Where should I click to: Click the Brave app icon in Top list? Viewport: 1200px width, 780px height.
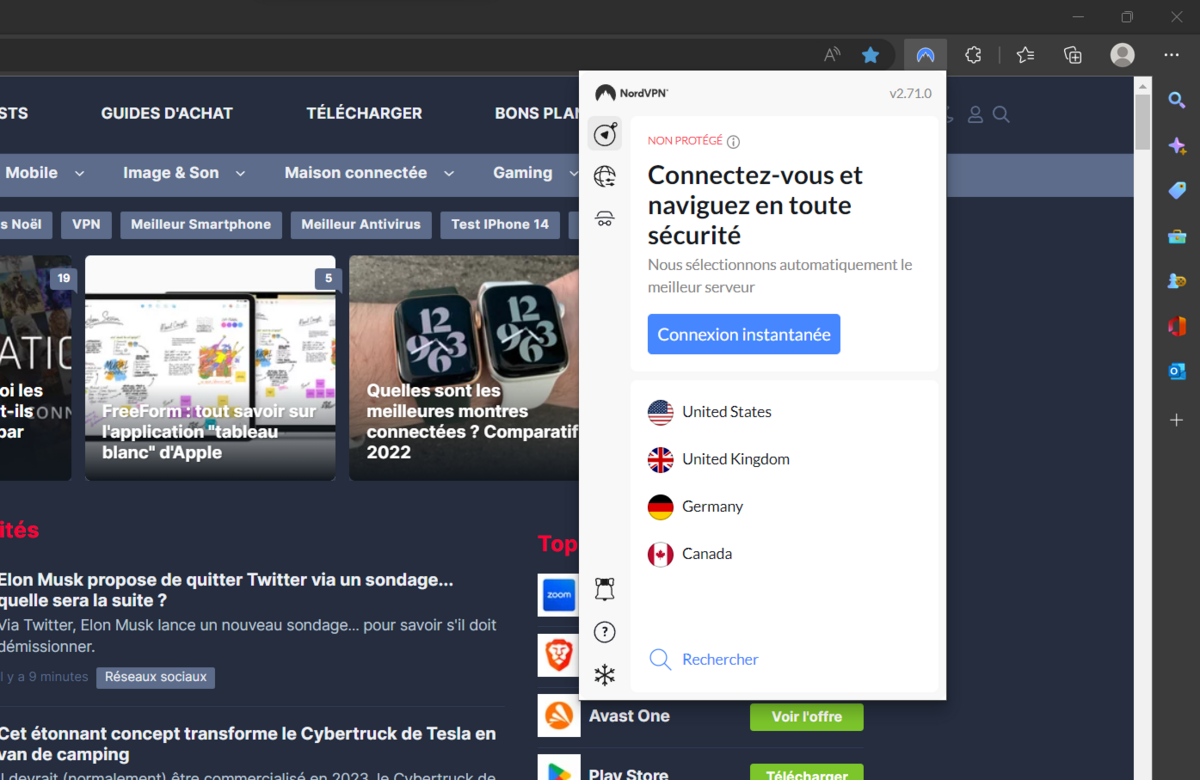(559, 655)
